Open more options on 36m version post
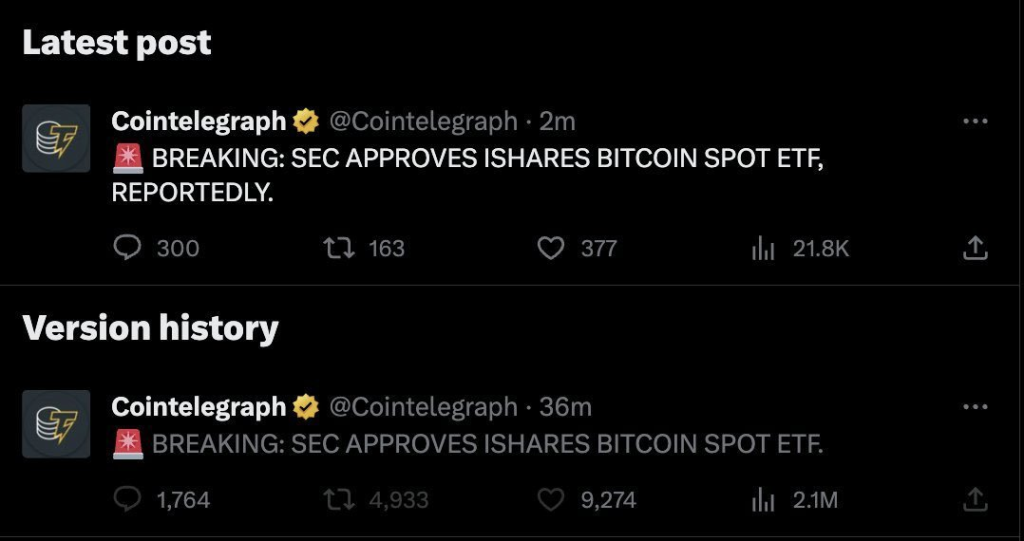1024x541 pixels. (x=975, y=406)
